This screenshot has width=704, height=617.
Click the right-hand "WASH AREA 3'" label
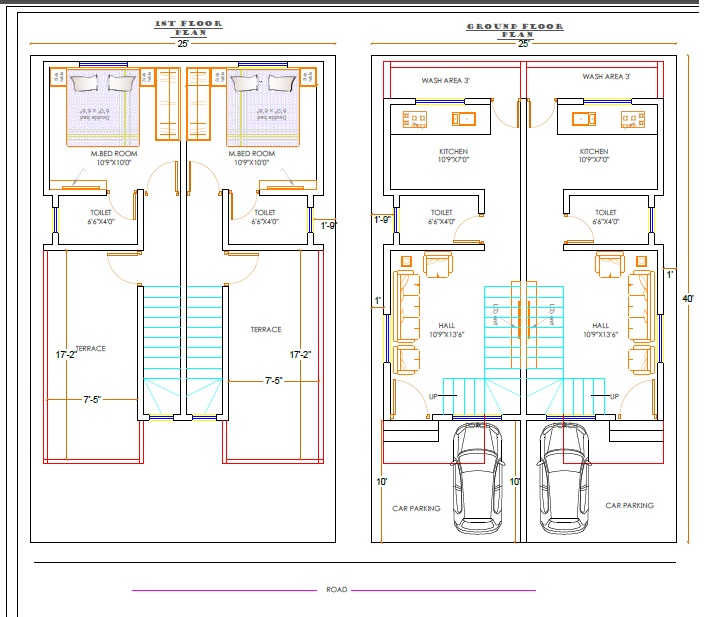607,77
